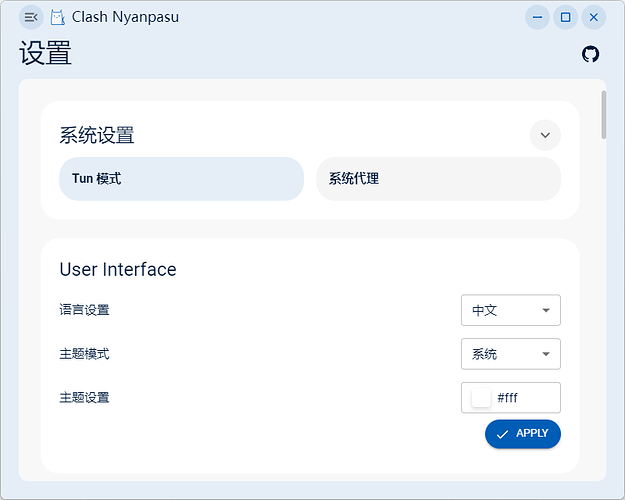Expand the 系统设置 section chevron
This screenshot has width=625, height=500.
coord(545,135)
